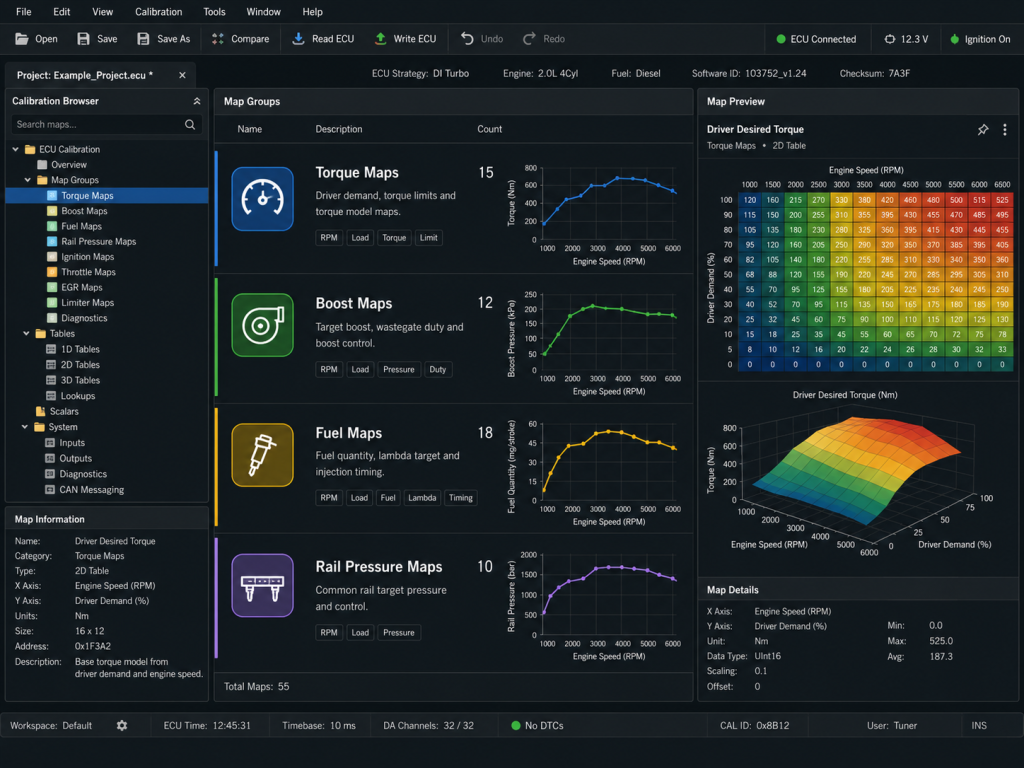Open the Tools menu
This screenshot has height=768, width=1024.
click(214, 12)
